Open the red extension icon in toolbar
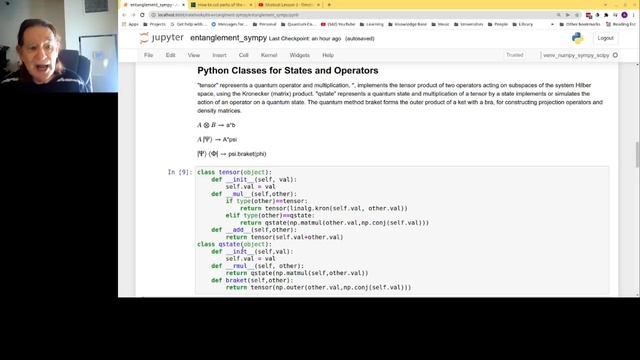The height and width of the screenshot is (360, 640). click(589, 15)
